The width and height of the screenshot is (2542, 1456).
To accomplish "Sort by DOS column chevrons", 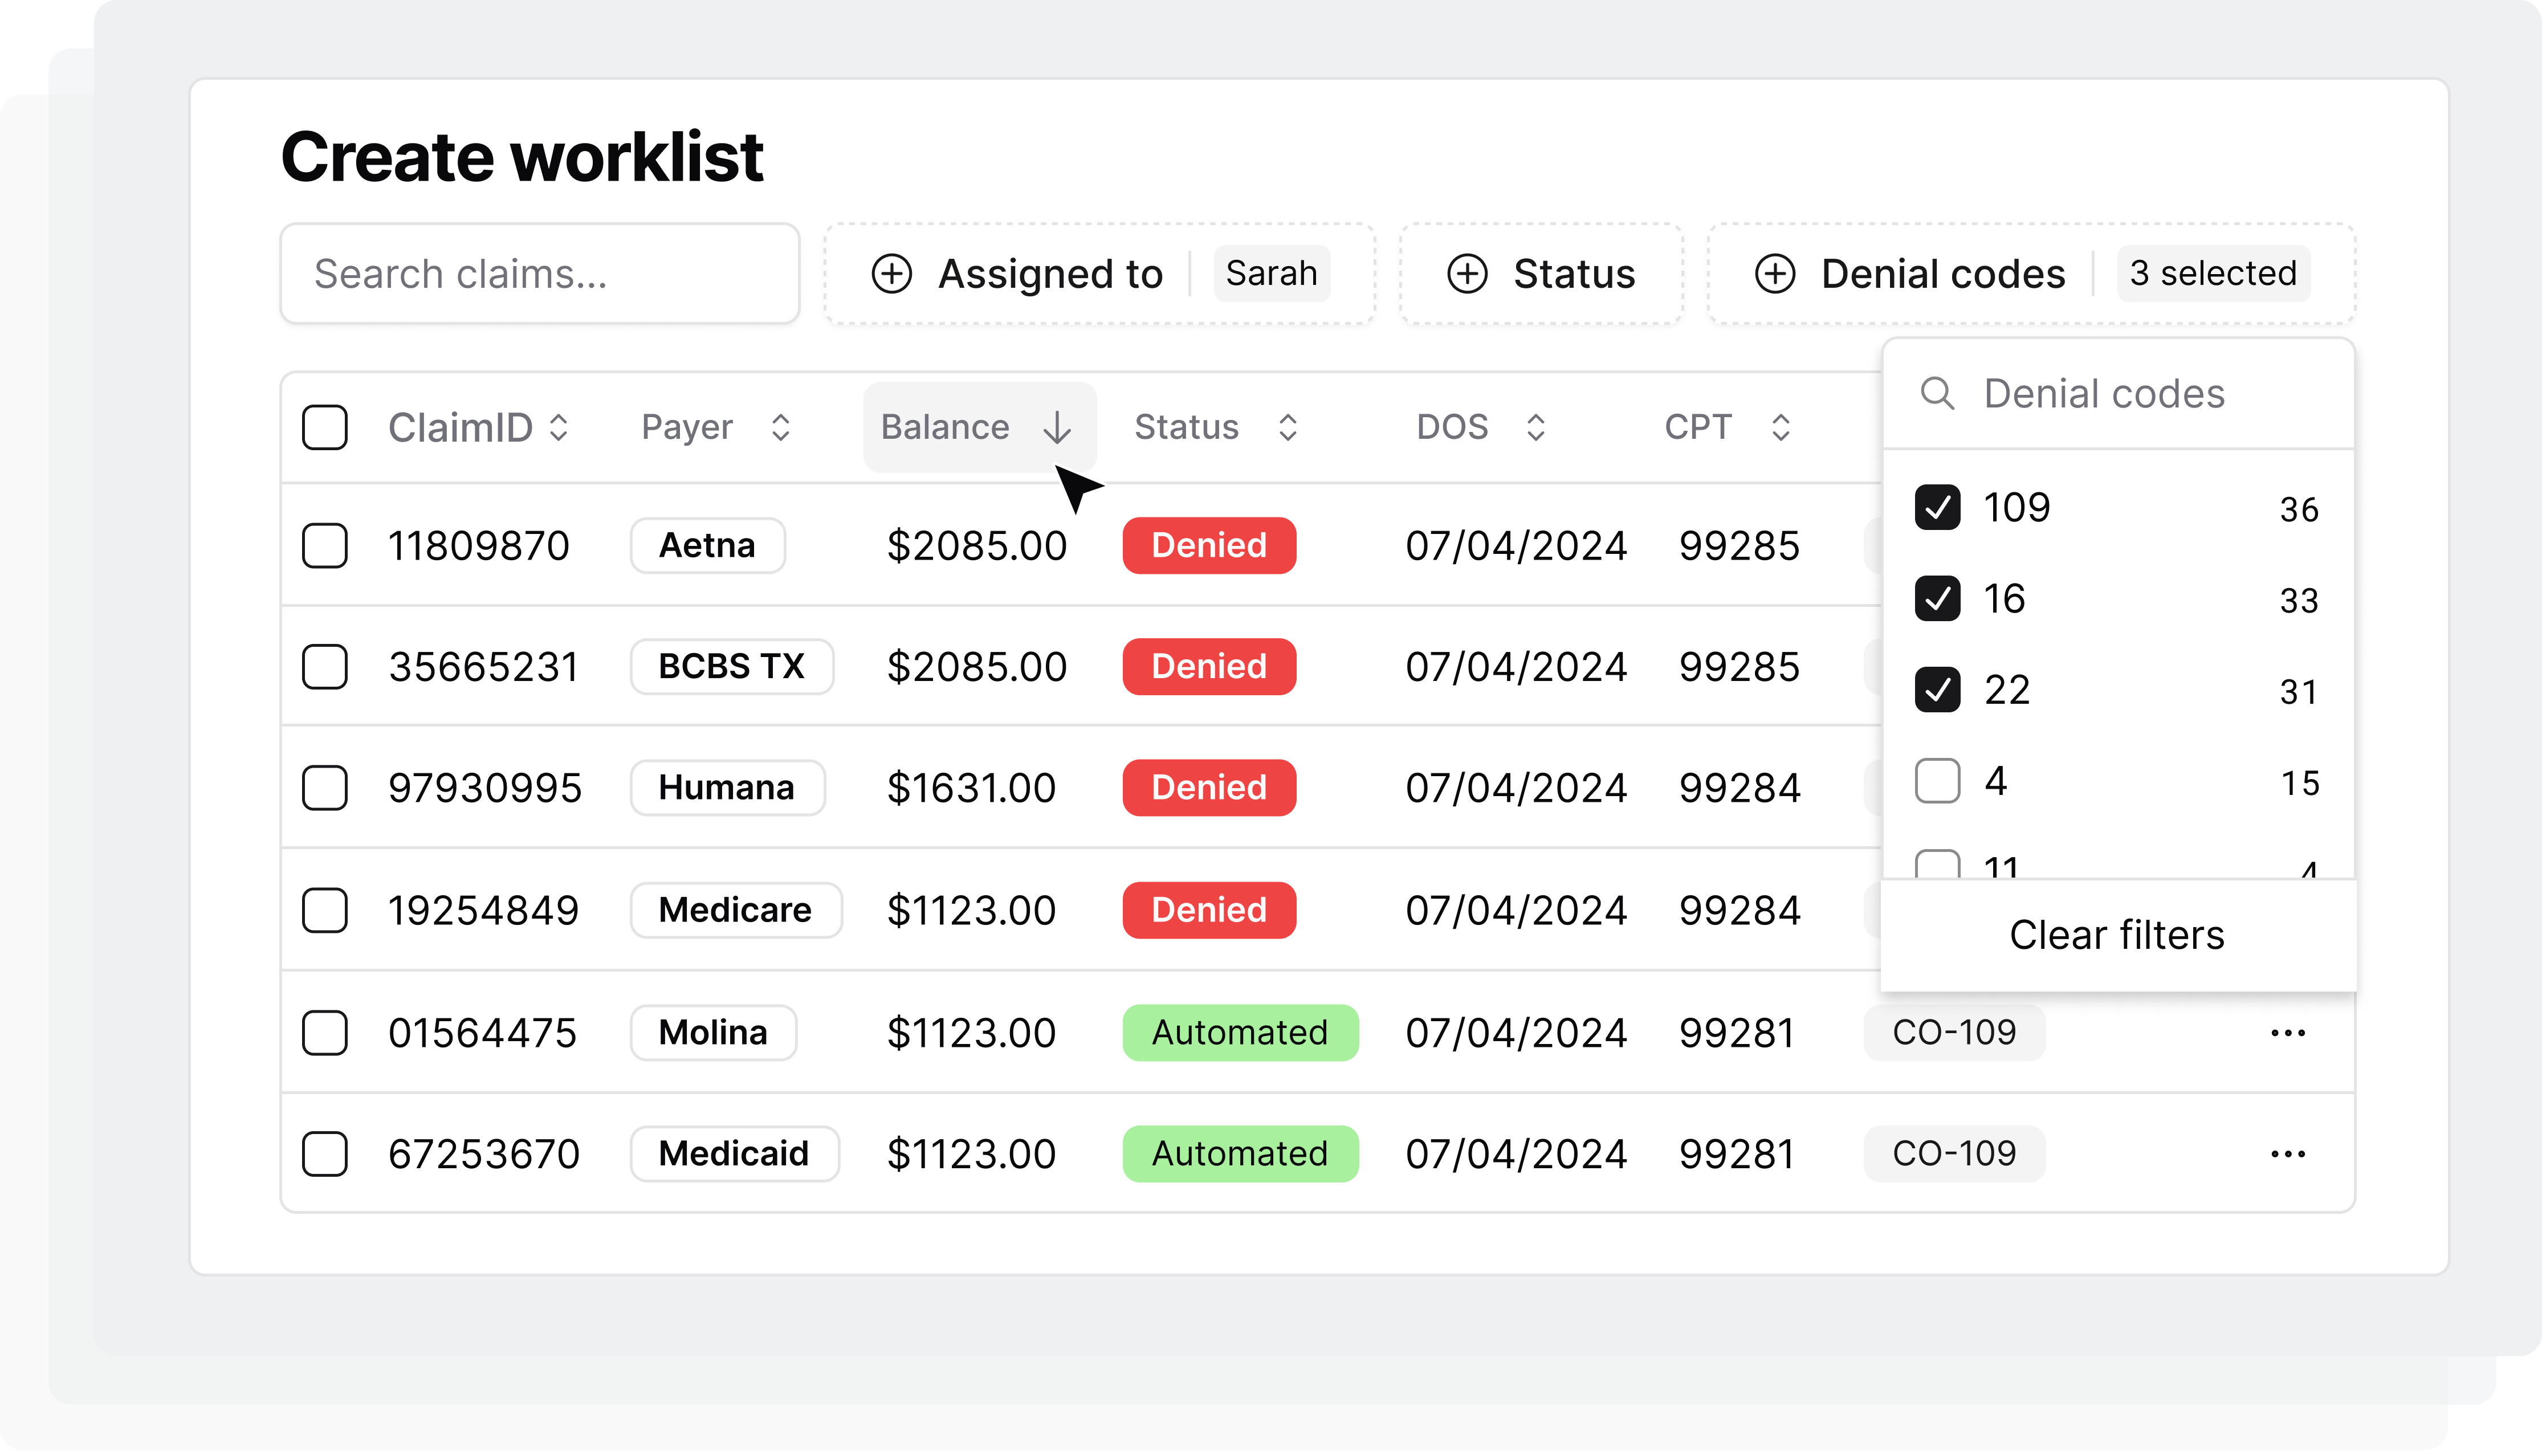I will click(1536, 428).
